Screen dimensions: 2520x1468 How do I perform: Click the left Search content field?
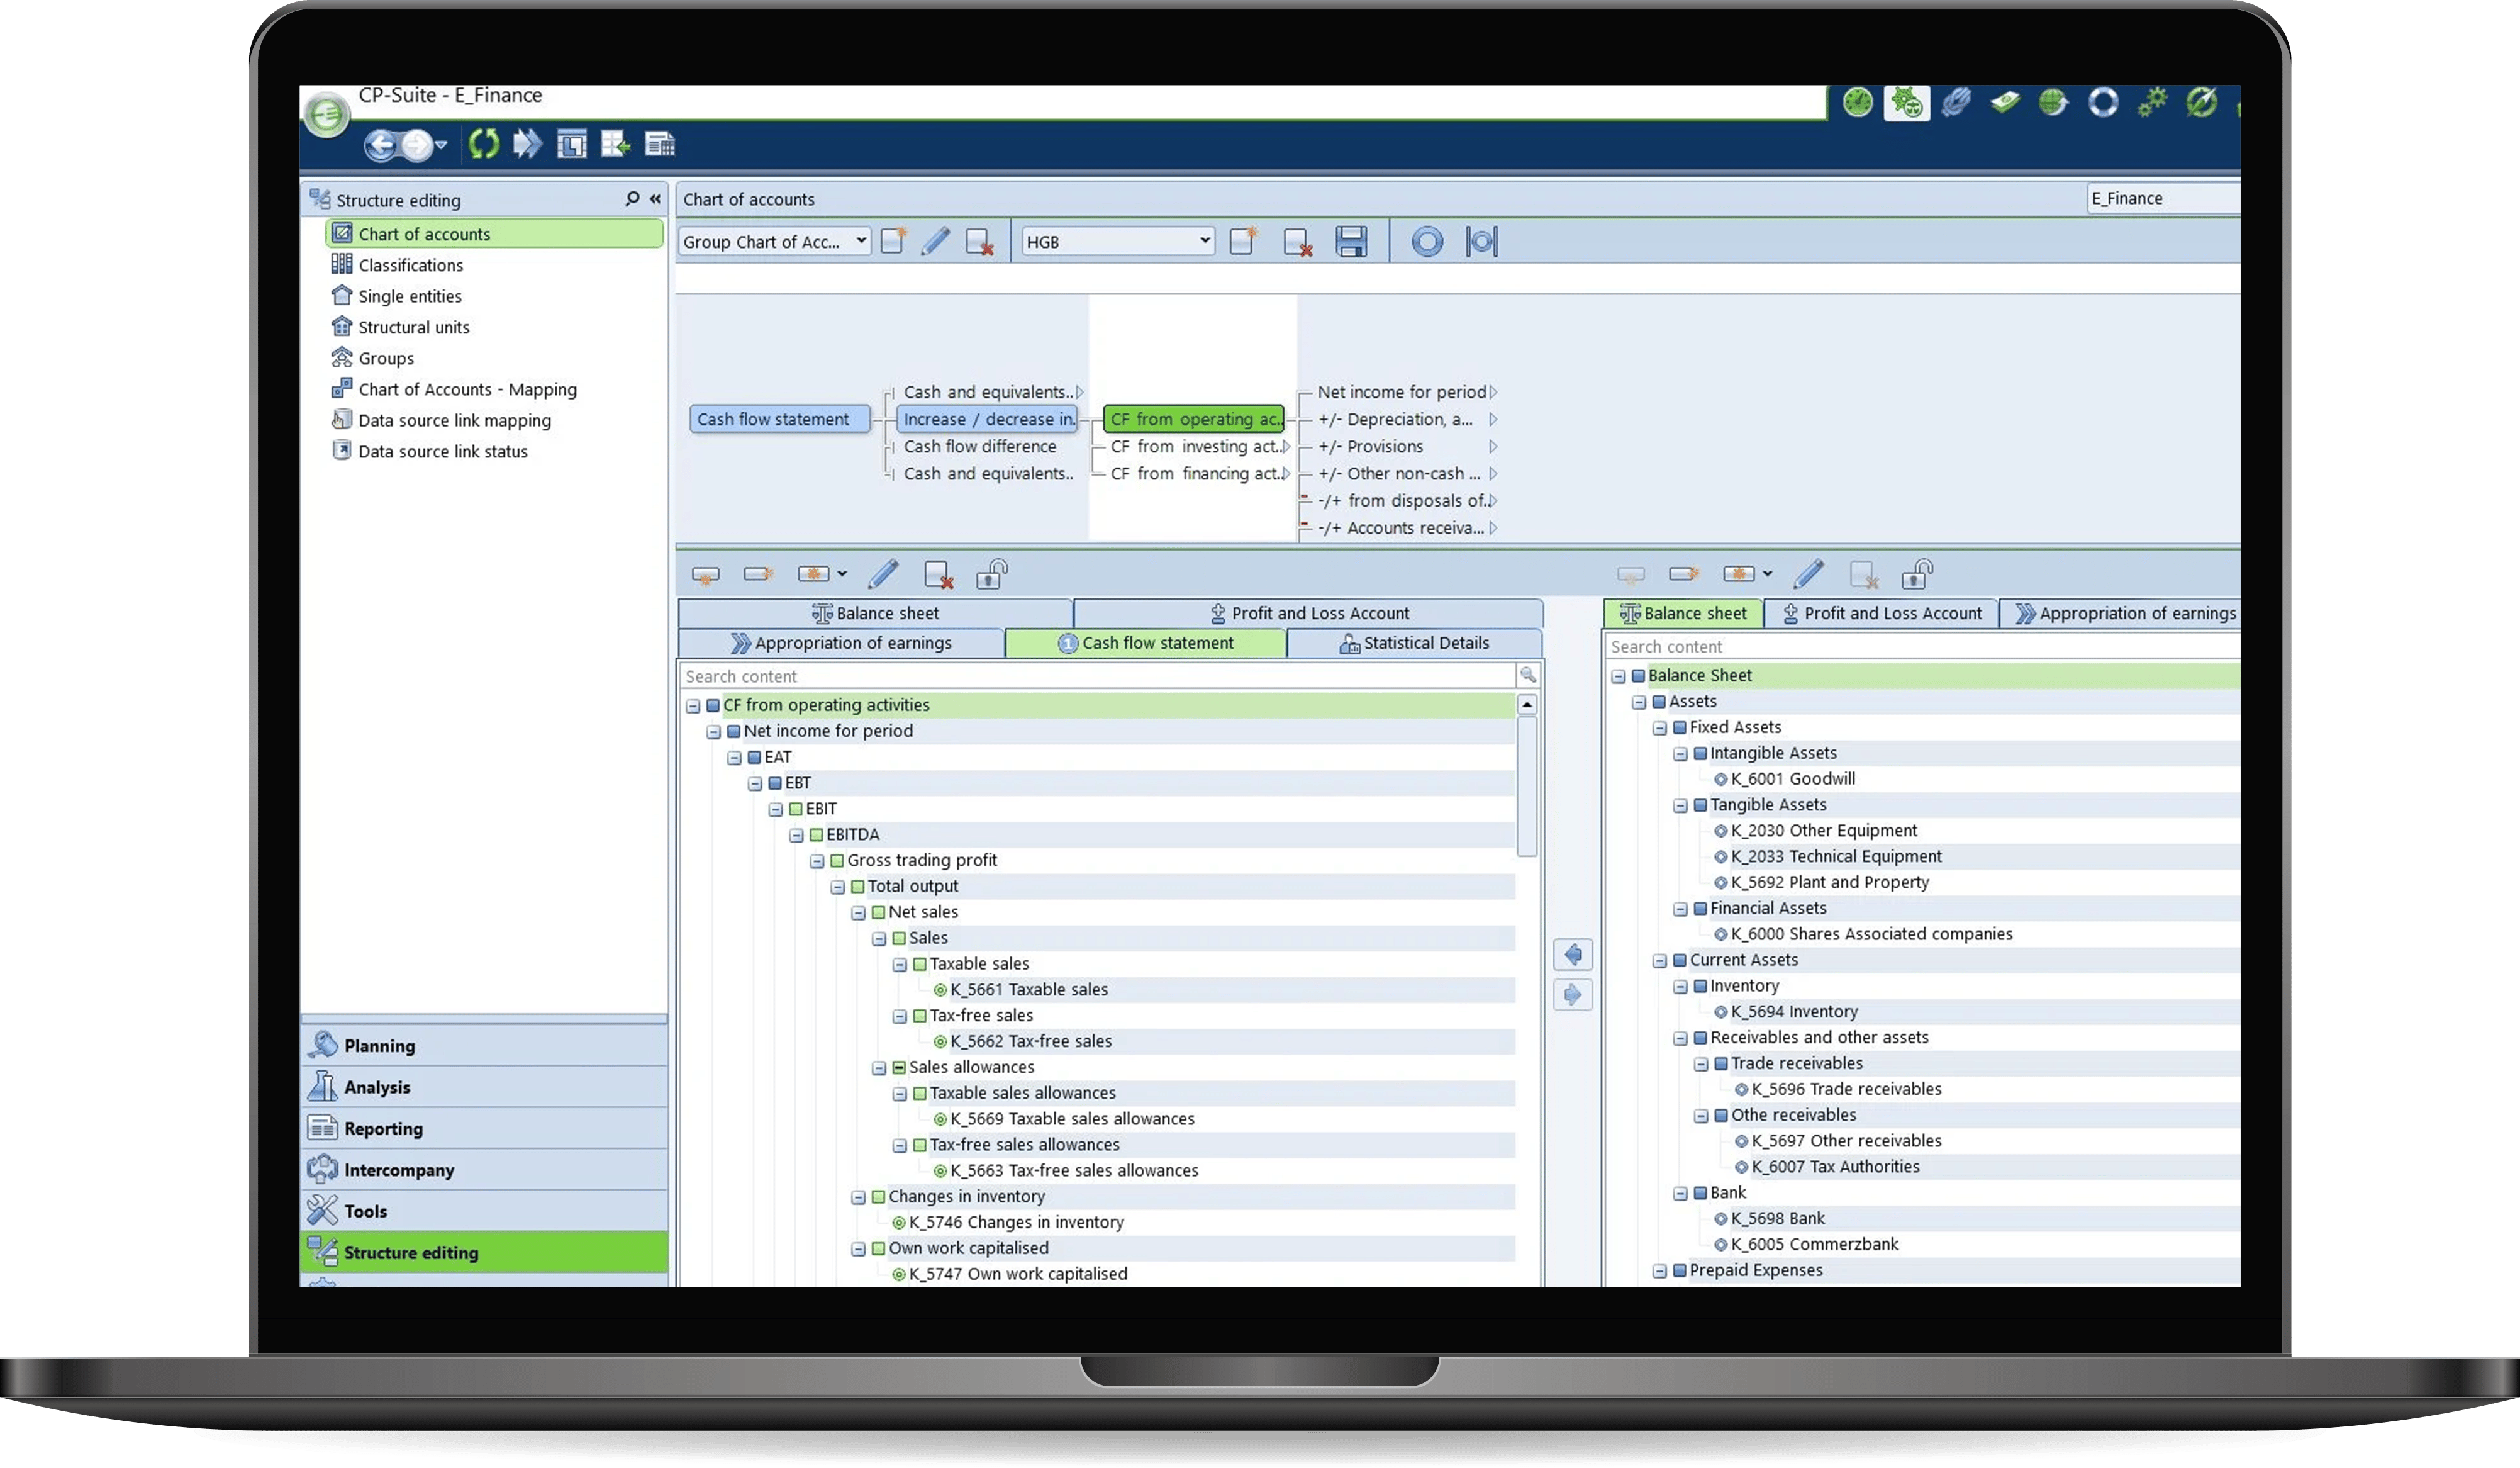coord(1097,676)
